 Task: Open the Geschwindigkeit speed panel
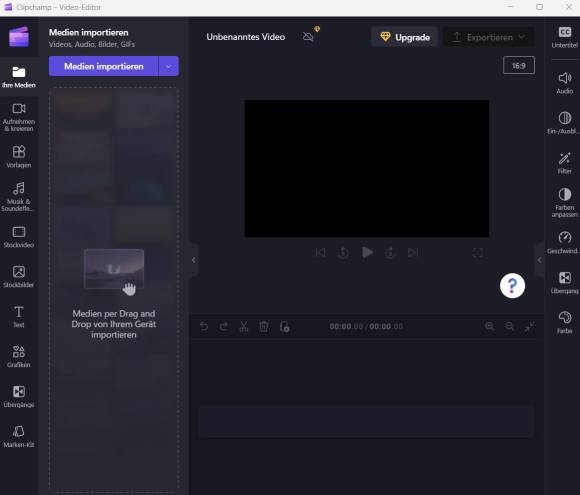564,243
